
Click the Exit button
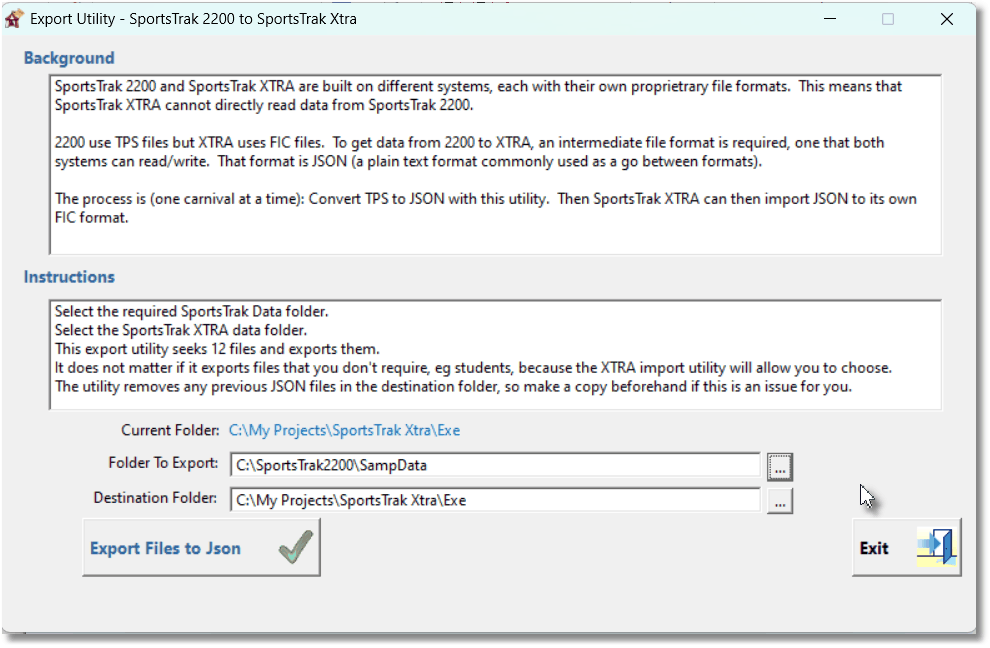click(907, 548)
